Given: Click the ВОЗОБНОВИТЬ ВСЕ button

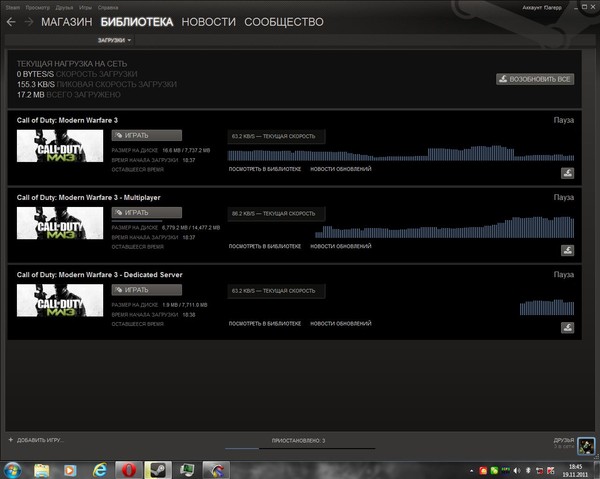Looking at the screenshot, I should [x=535, y=79].
